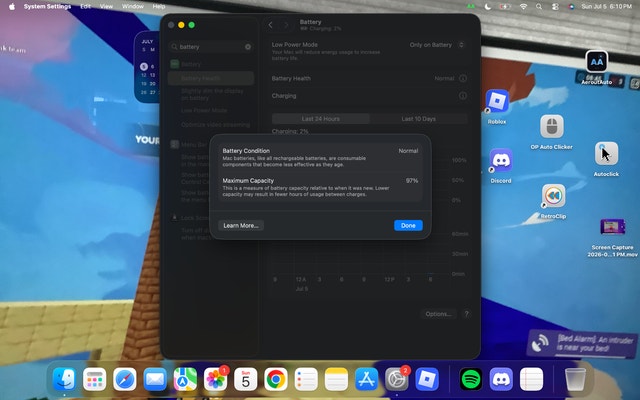Image resolution: width=640 pixels, height=400 pixels.
Task: Select the Discord shortcut on the desktop
Action: pyautogui.click(x=501, y=161)
